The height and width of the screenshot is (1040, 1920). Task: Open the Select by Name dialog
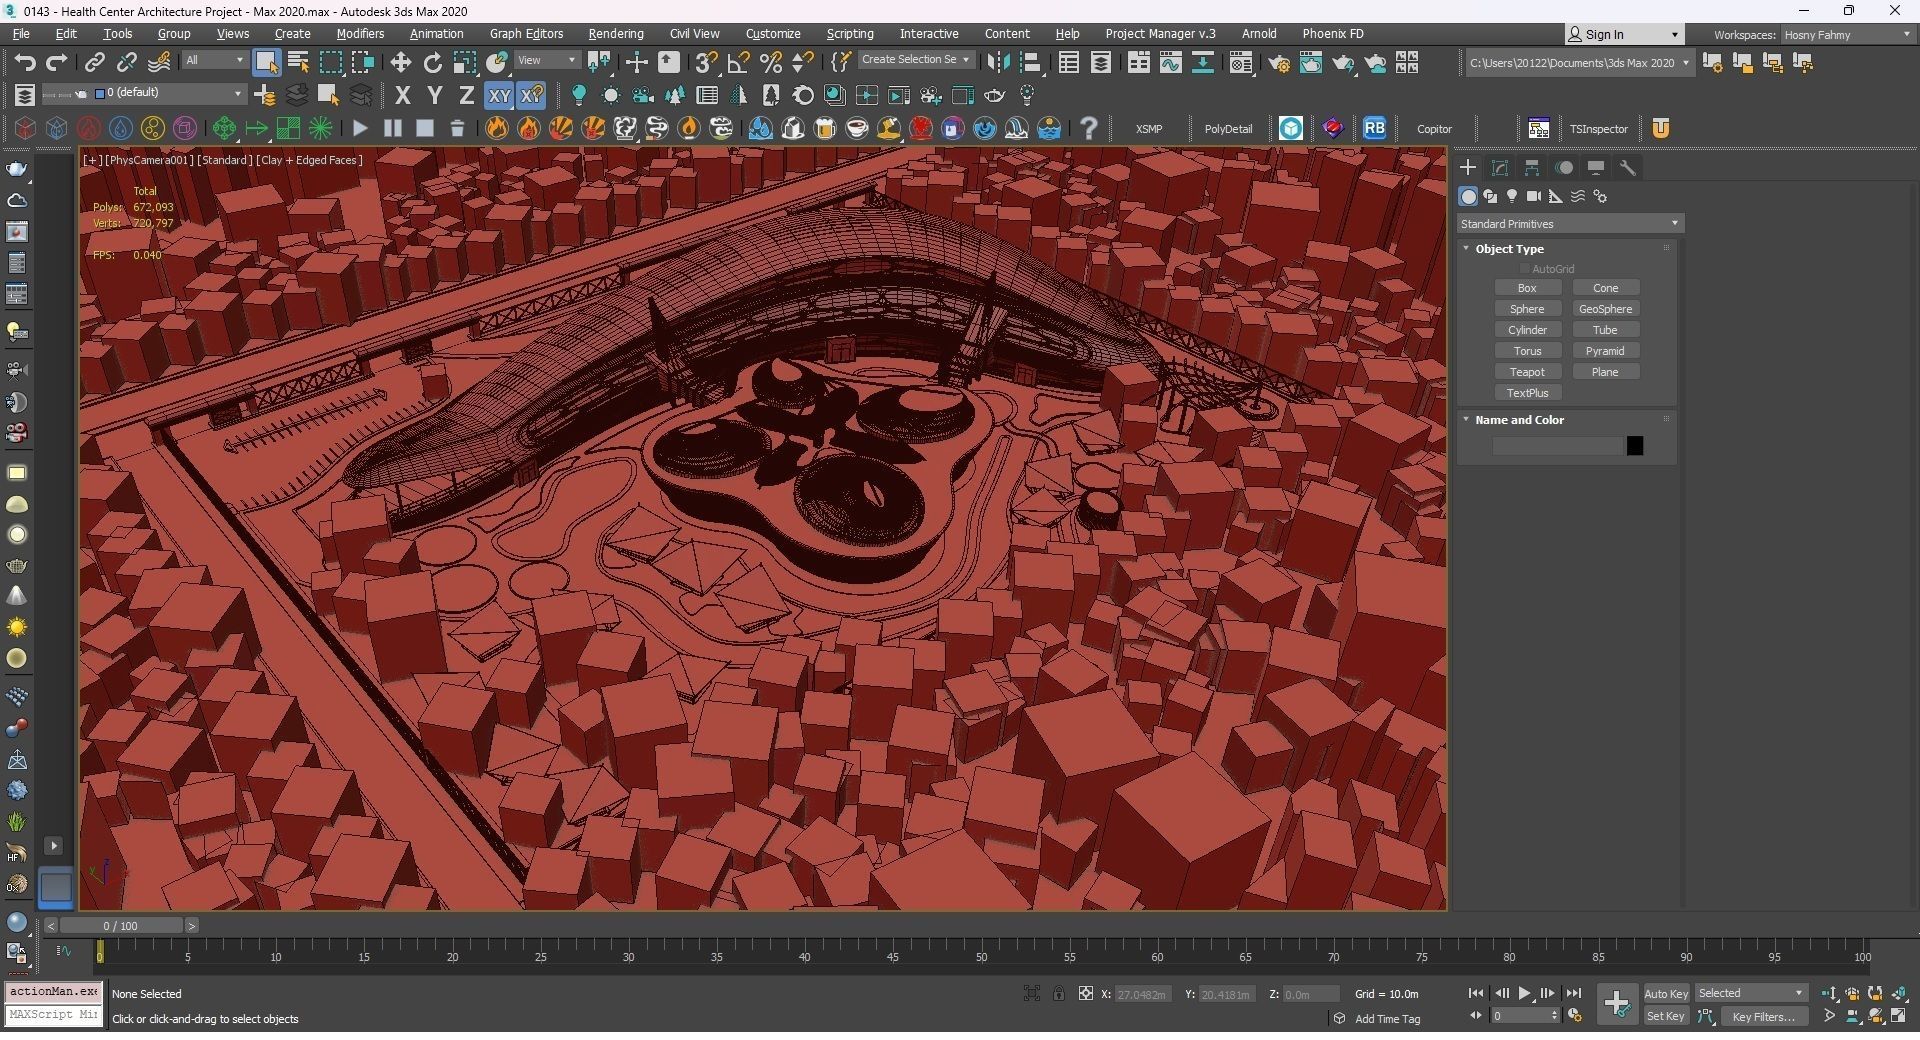(x=298, y=62)
